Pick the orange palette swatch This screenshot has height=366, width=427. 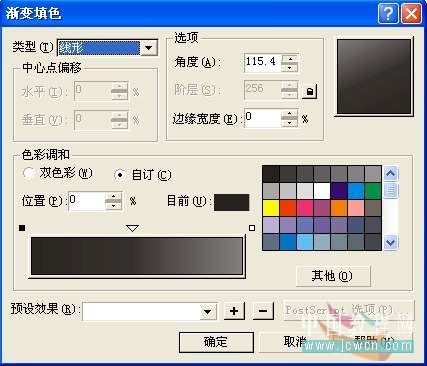pyautogui.click(x=339, y=208)
